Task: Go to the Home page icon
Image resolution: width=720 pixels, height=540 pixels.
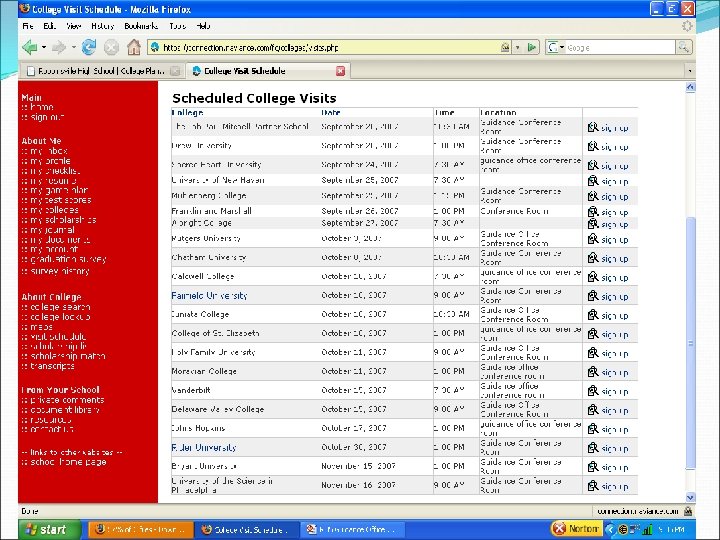Action: 134,47
